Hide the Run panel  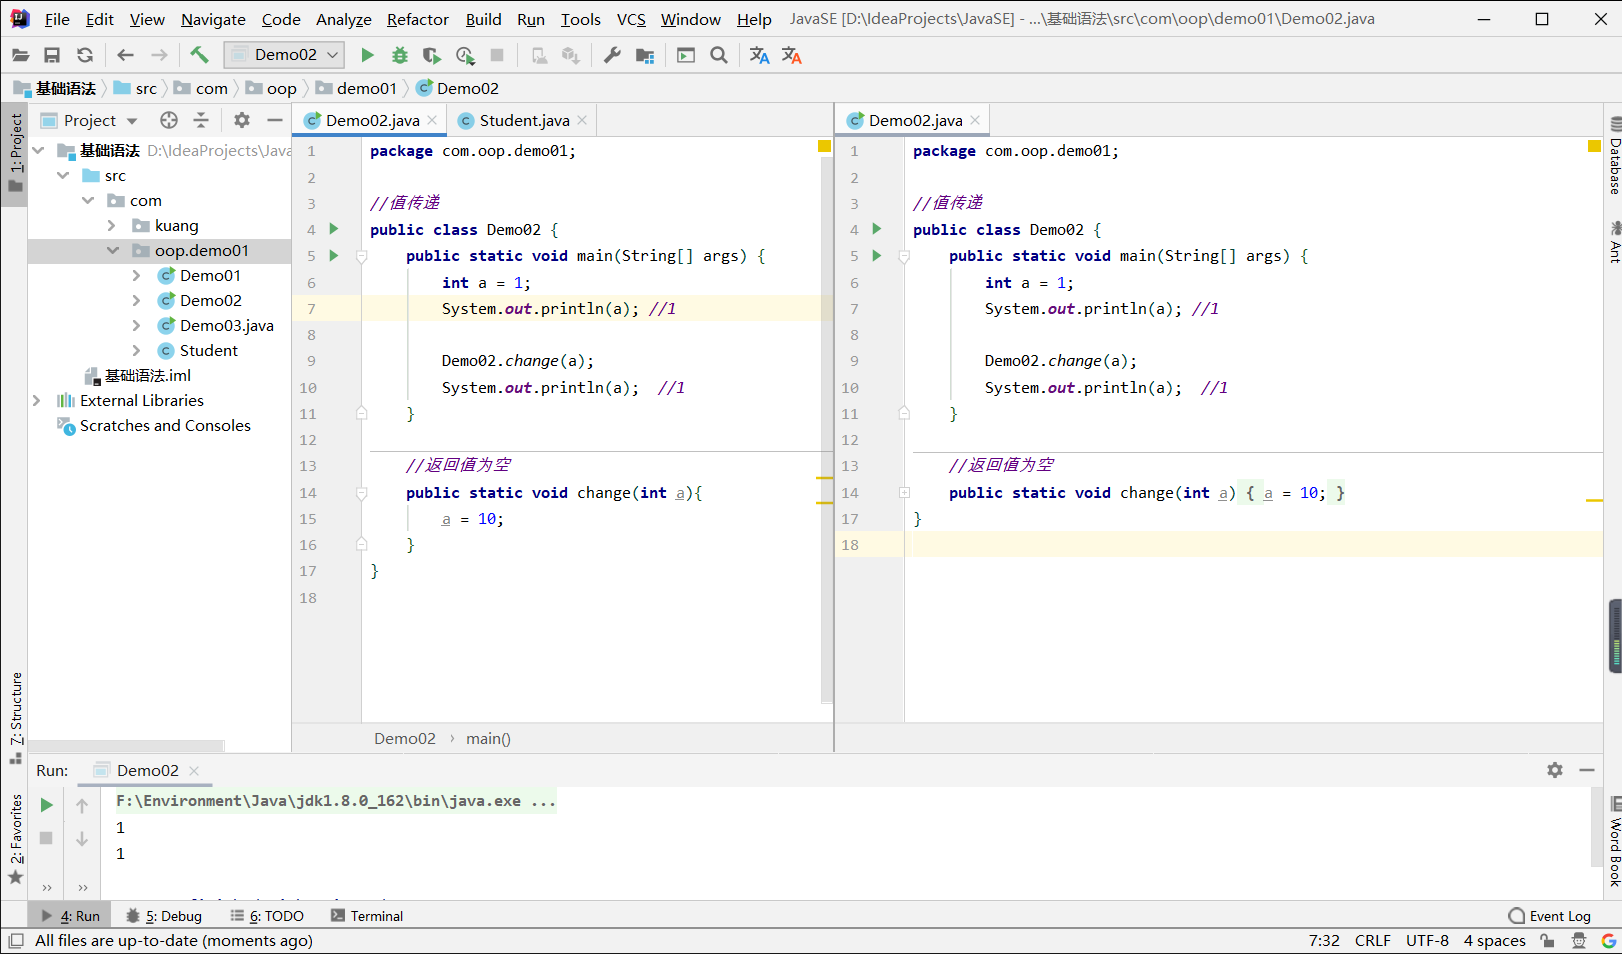pos(1586,770)
